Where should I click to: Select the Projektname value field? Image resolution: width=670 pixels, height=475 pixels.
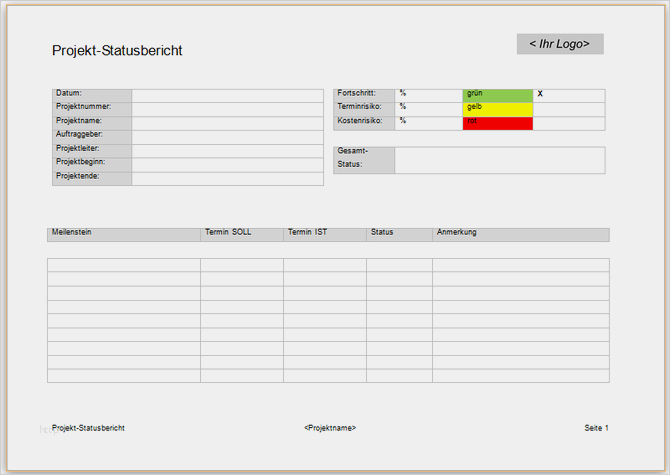coord(227,123)
